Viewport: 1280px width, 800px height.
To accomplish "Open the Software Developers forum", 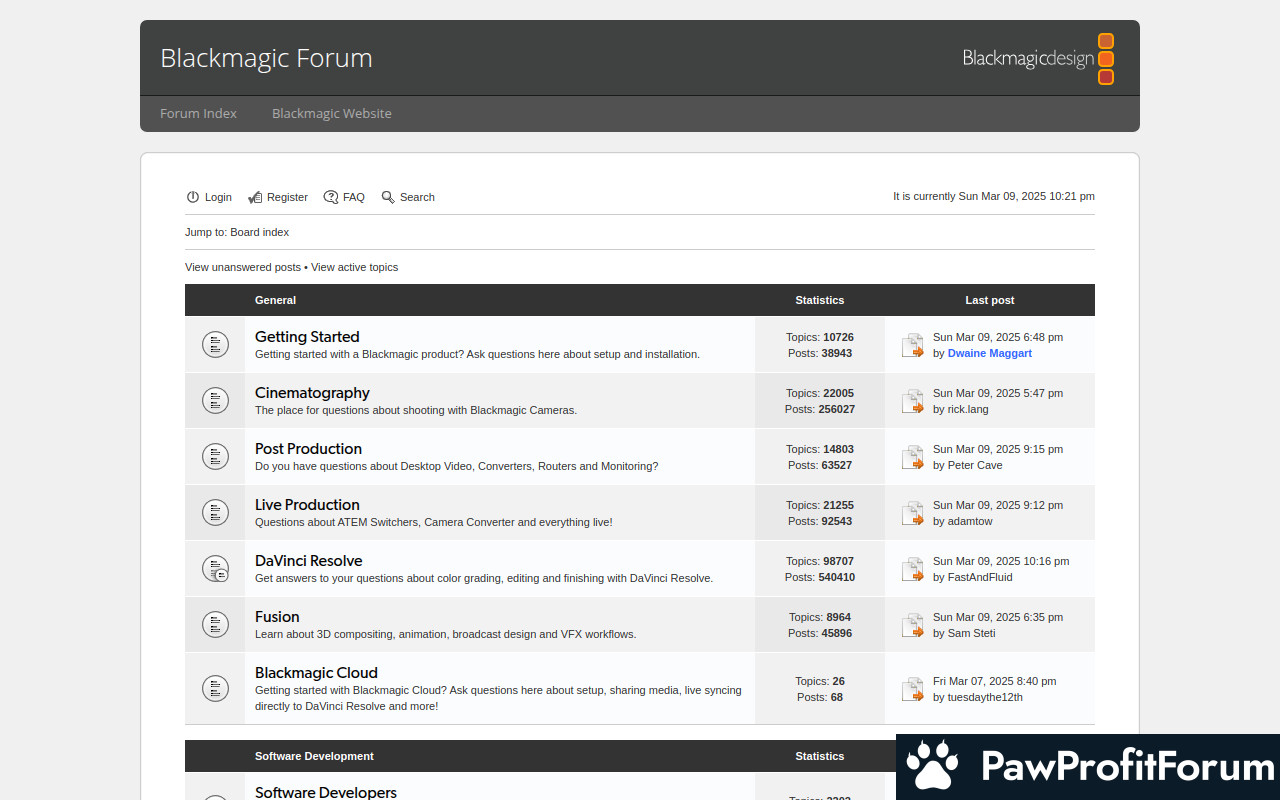I will [326, 792].
